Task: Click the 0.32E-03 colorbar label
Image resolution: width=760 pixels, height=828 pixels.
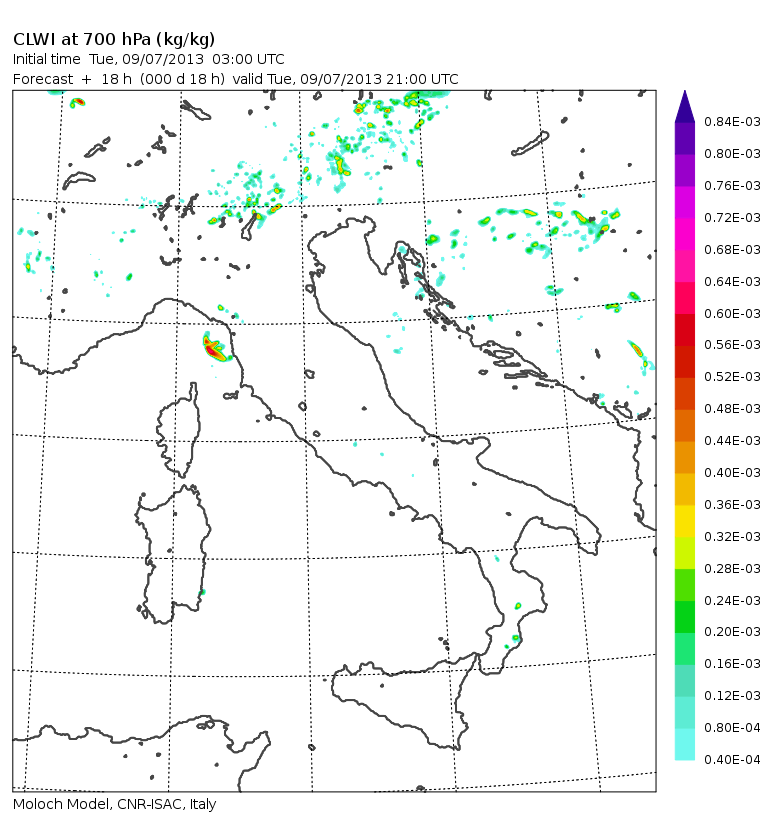Action: pos(732,537)
